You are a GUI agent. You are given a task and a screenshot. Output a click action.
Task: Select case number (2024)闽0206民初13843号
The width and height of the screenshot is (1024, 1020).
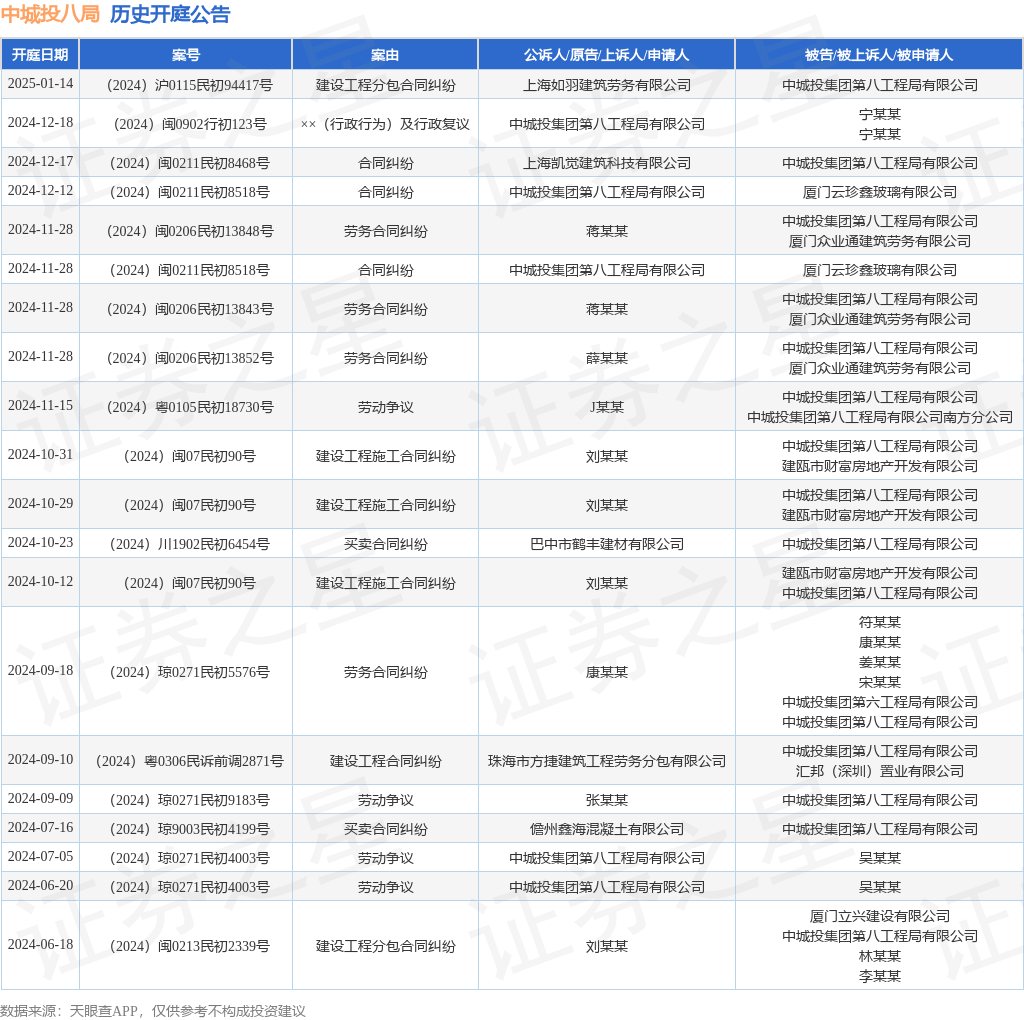click(x=189, y=309)
